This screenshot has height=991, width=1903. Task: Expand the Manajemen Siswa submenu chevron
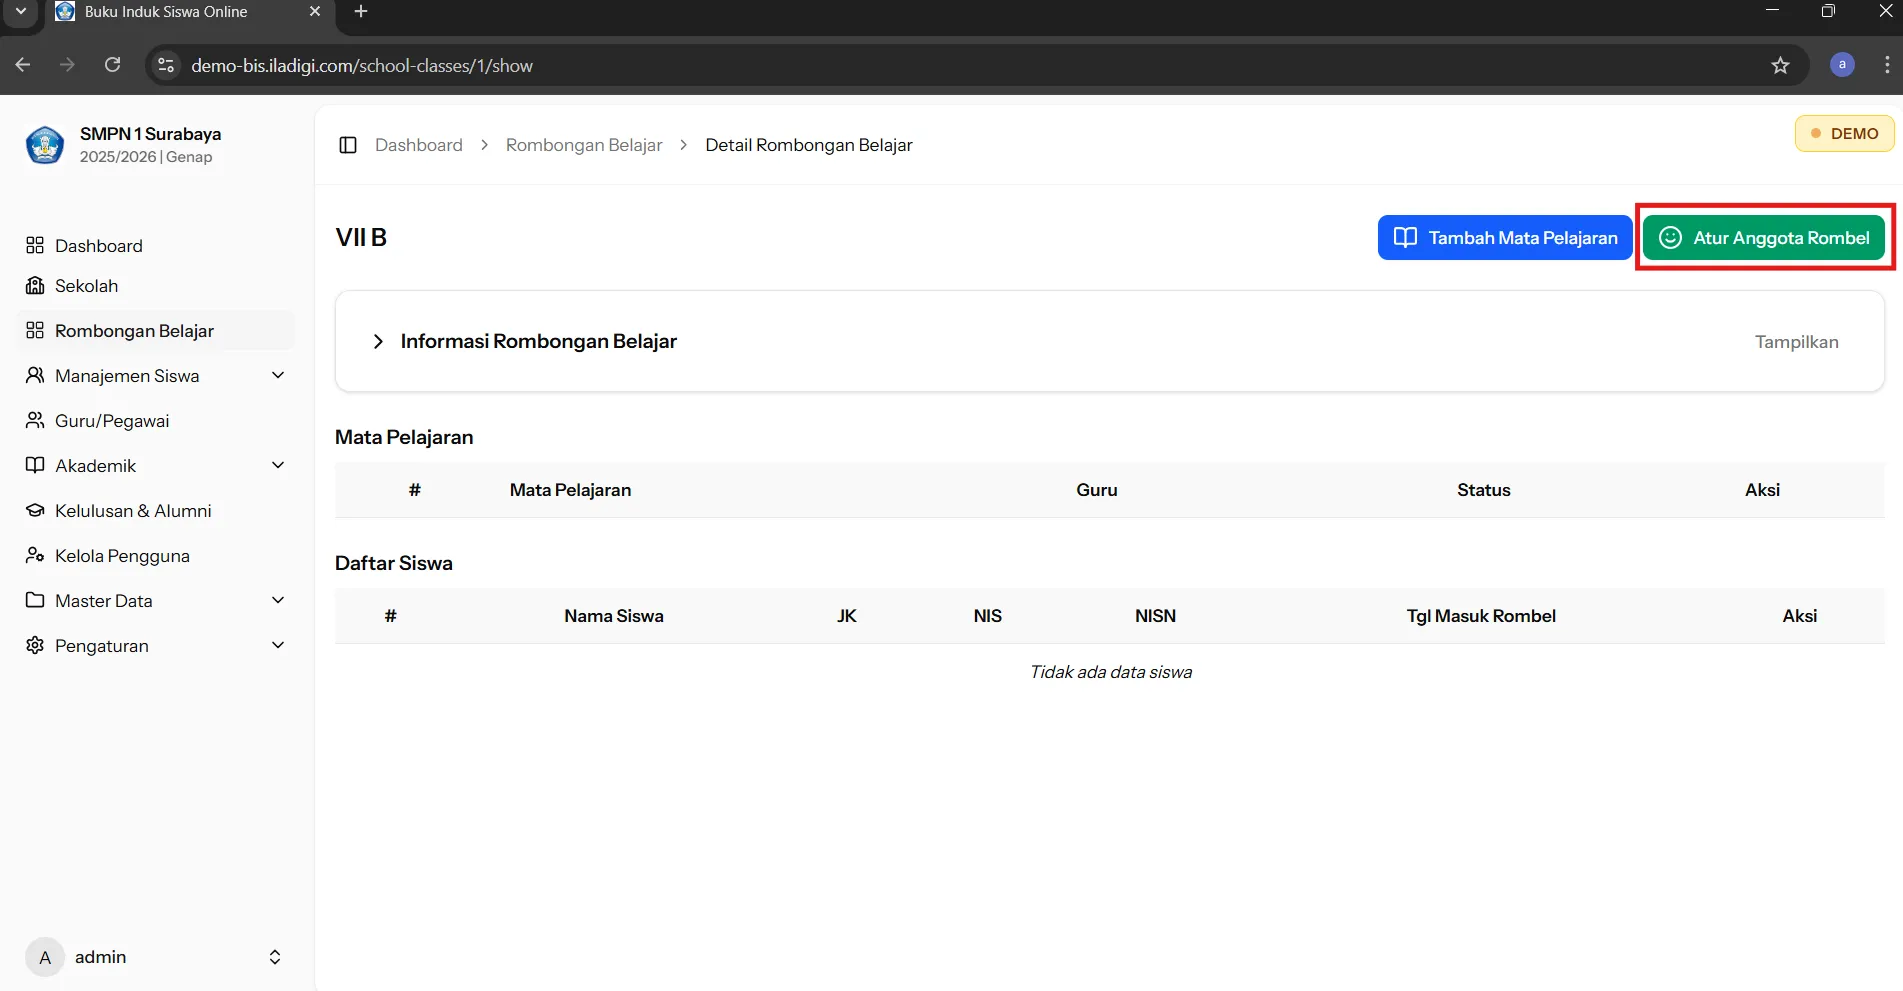pyautogui.click(x=278, y=375)
